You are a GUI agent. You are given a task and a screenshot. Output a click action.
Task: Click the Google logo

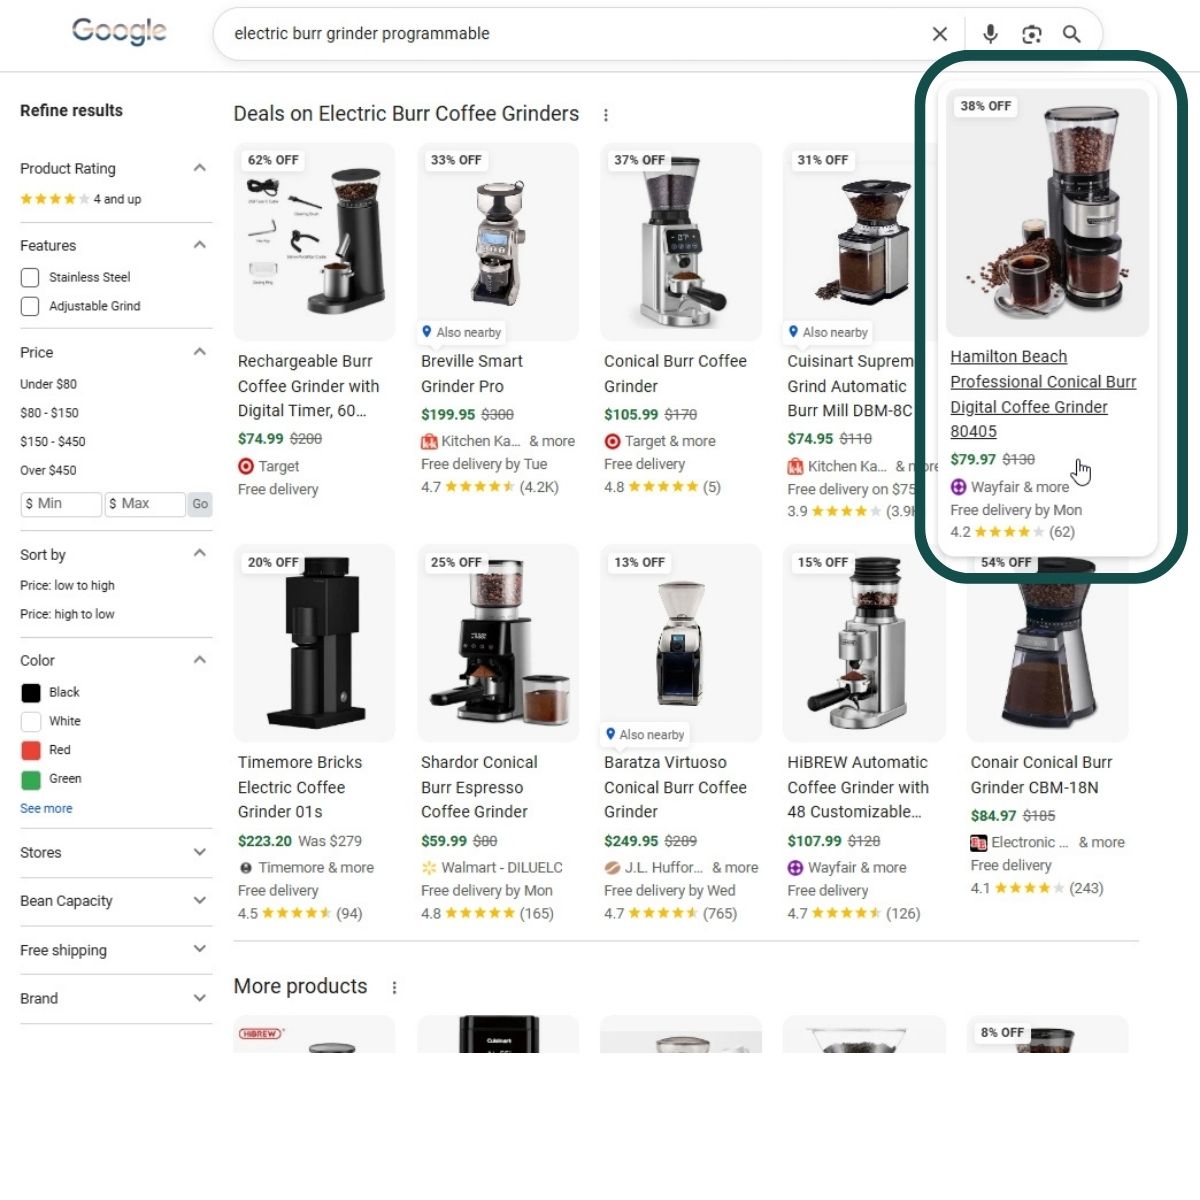tap(119, 31)
